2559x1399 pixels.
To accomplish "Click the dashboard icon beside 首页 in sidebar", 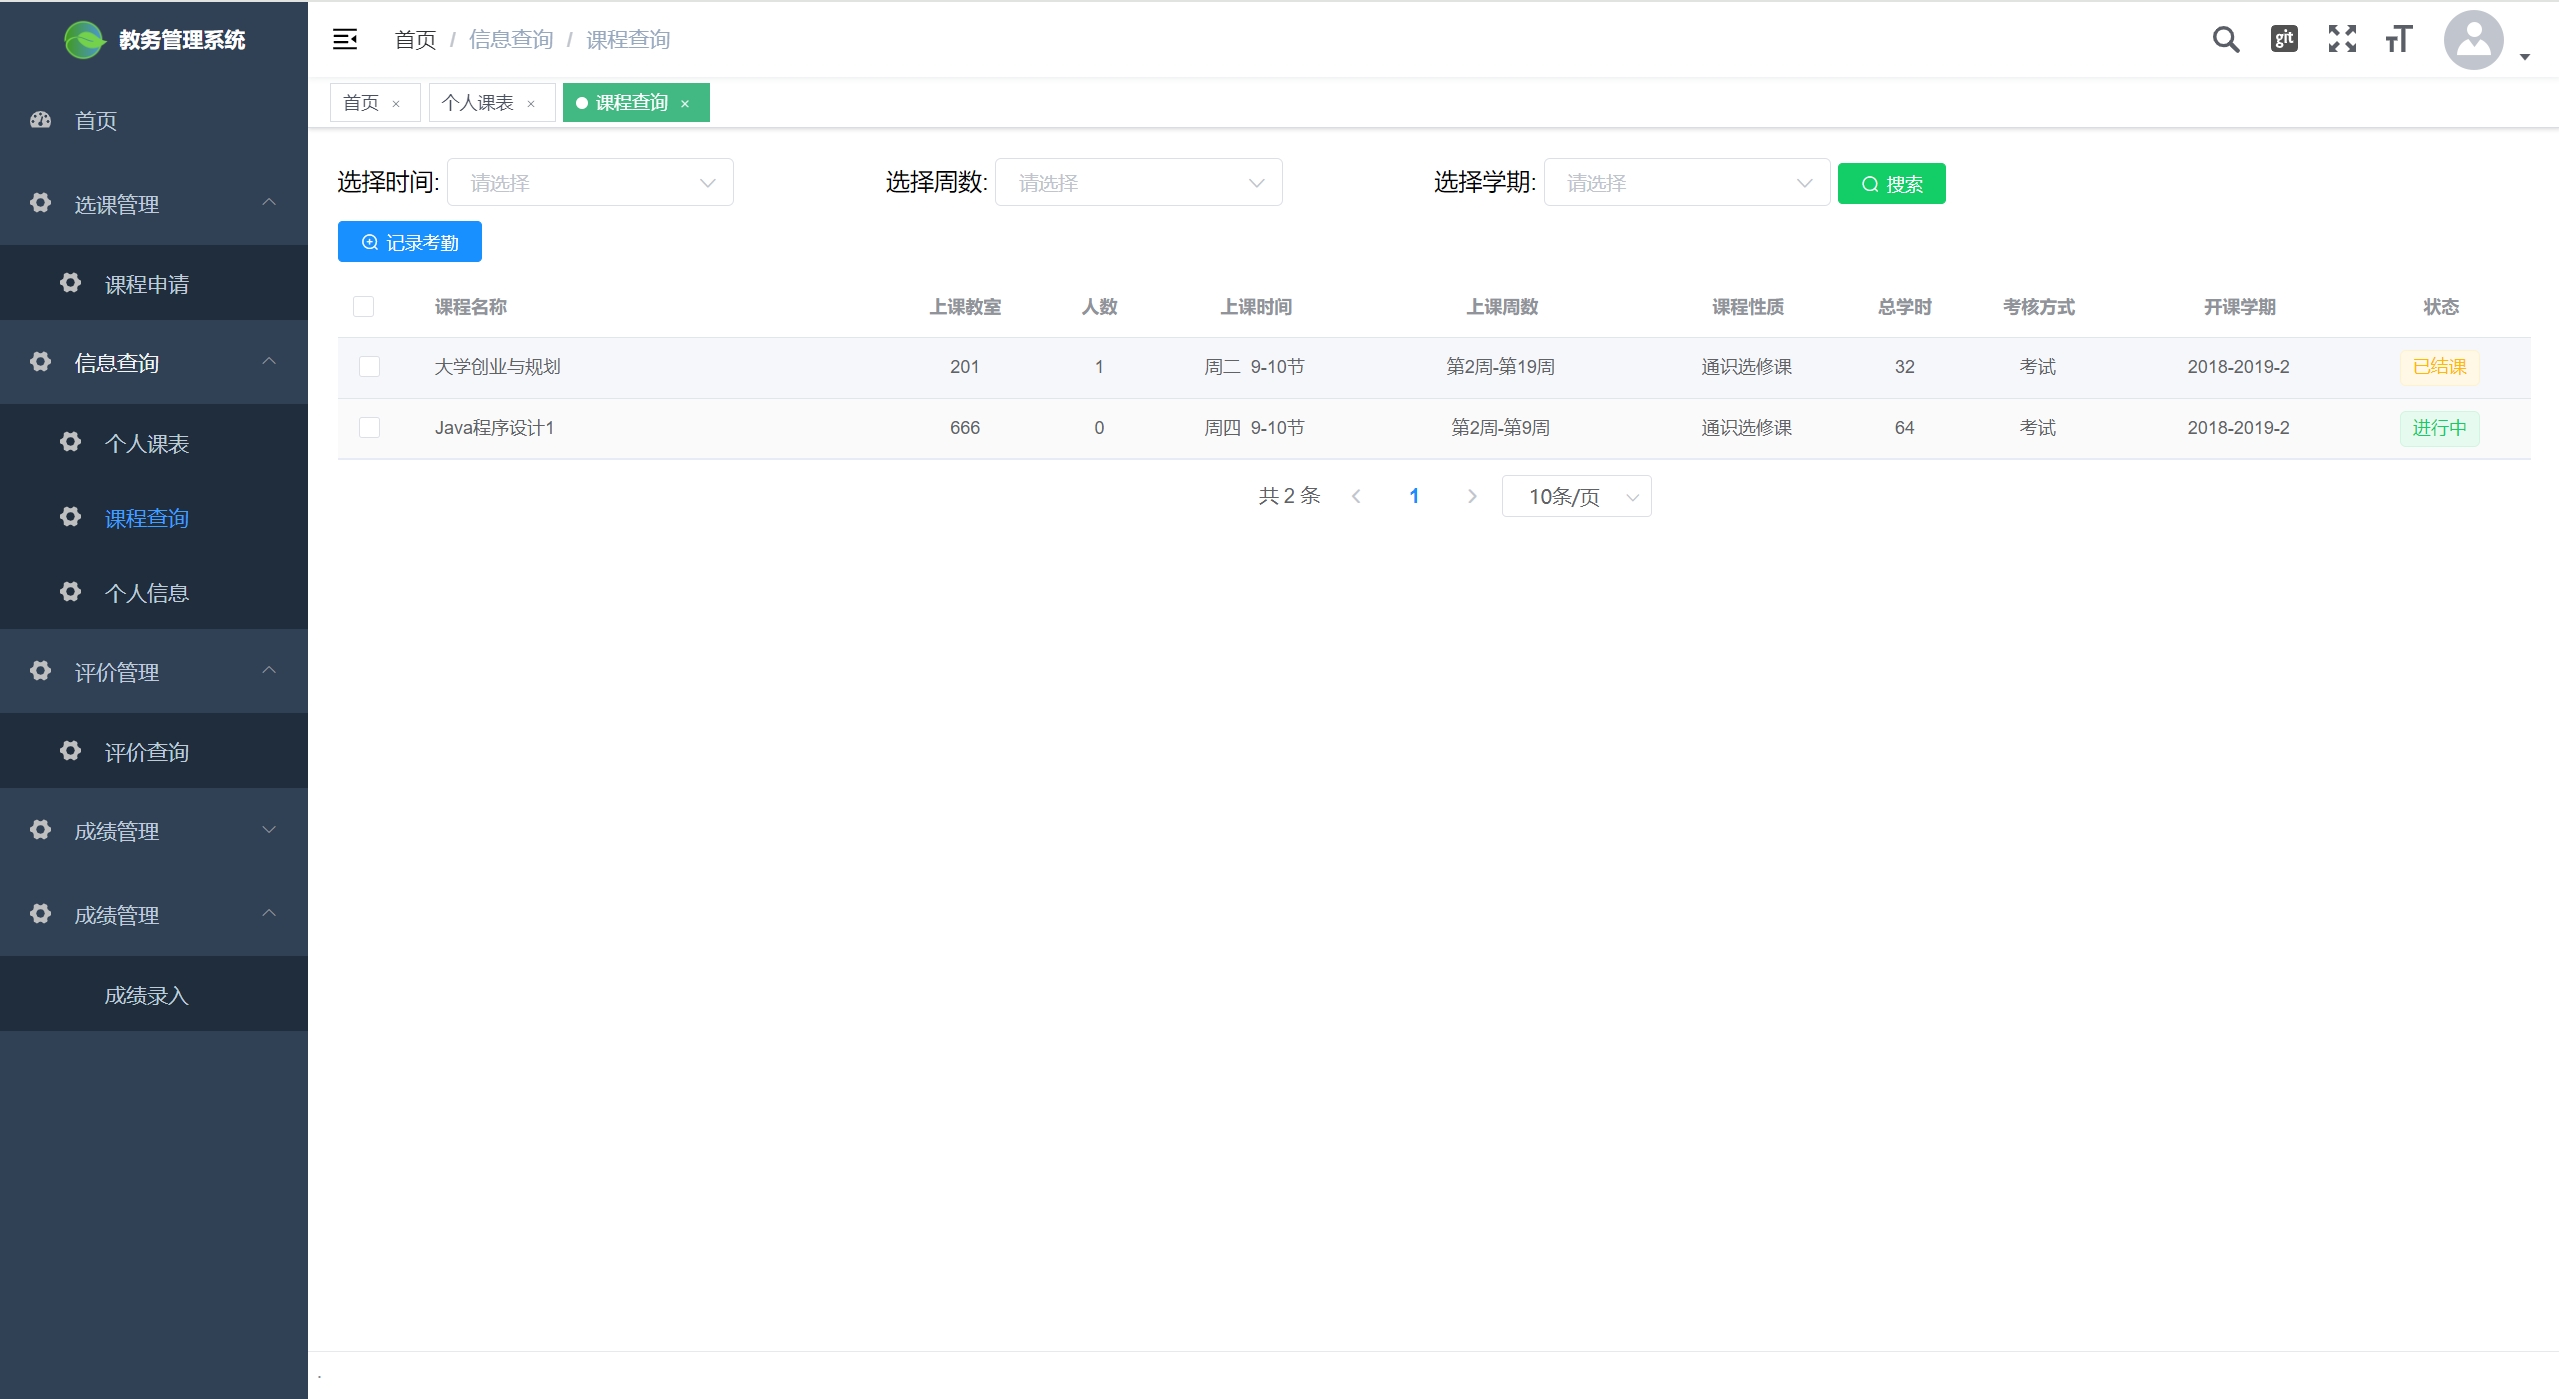I will 40,120.
